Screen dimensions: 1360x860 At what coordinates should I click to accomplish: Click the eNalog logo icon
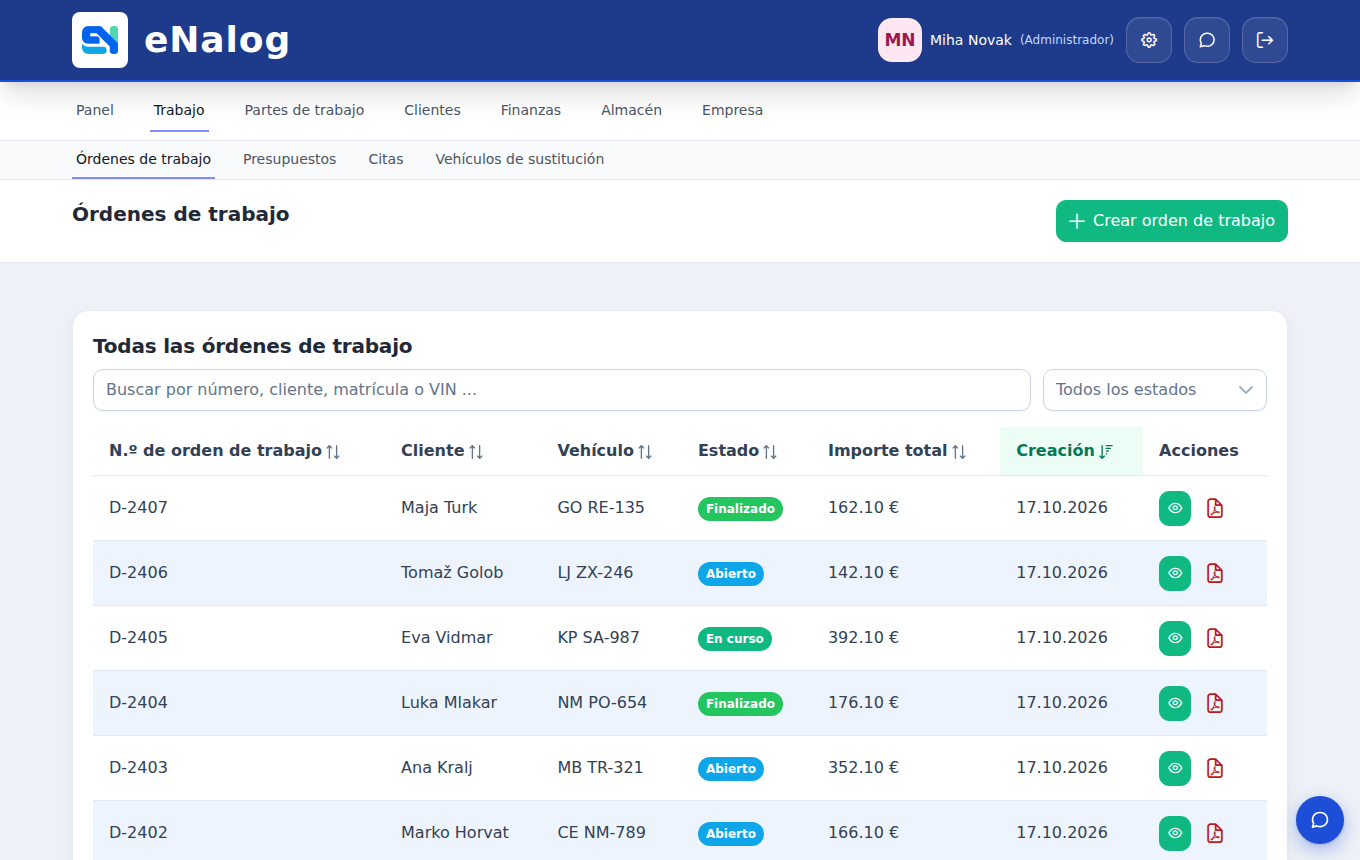(100, 40)
